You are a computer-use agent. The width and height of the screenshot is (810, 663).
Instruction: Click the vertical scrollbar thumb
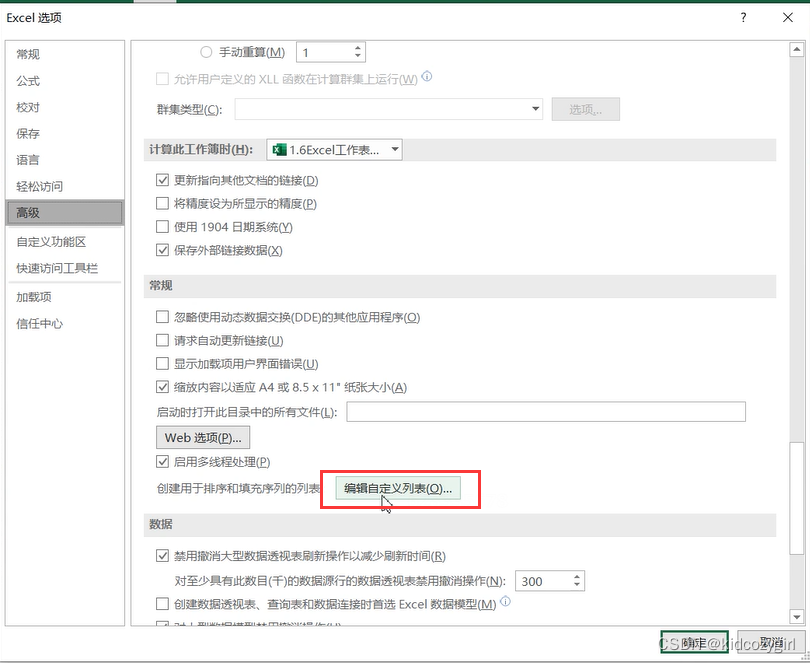(797, 498)
